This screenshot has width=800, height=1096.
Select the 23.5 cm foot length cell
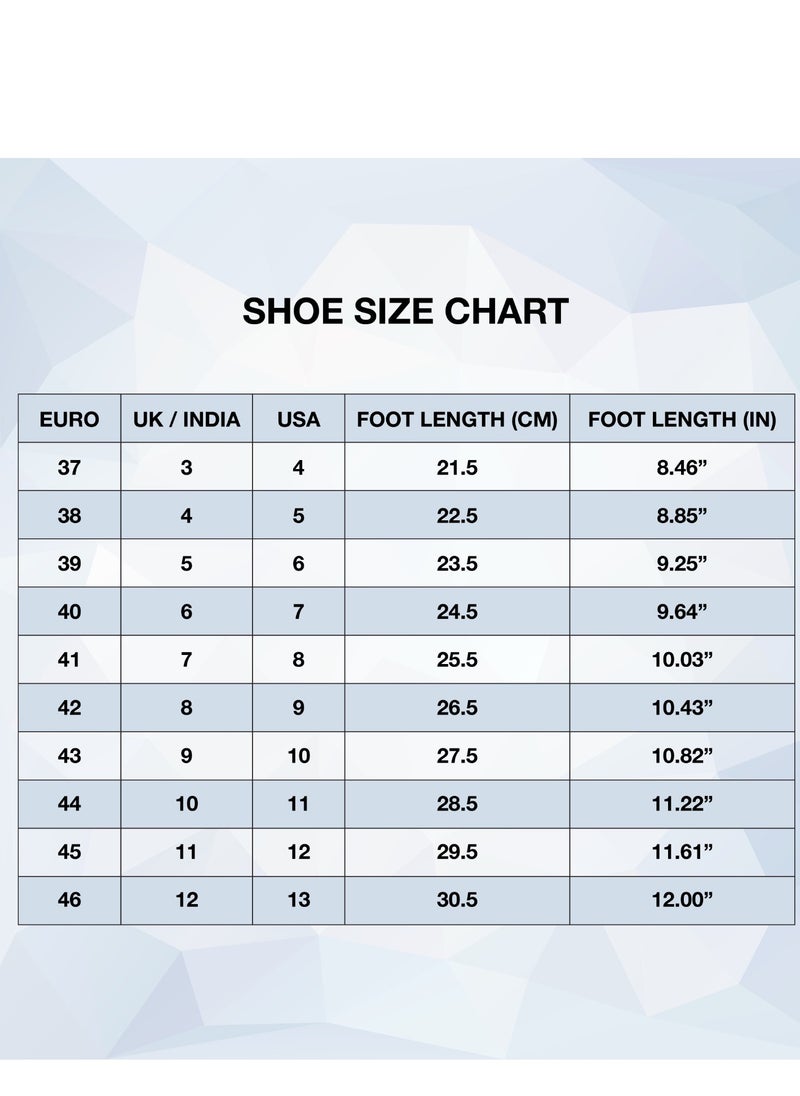click(x=457, y=563)
